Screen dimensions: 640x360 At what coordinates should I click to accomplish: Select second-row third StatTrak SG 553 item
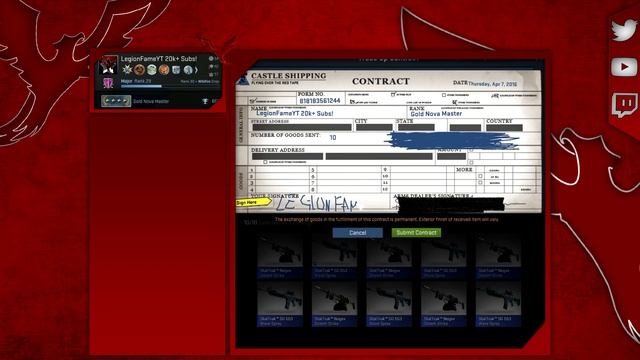click(x=389, y=305)
